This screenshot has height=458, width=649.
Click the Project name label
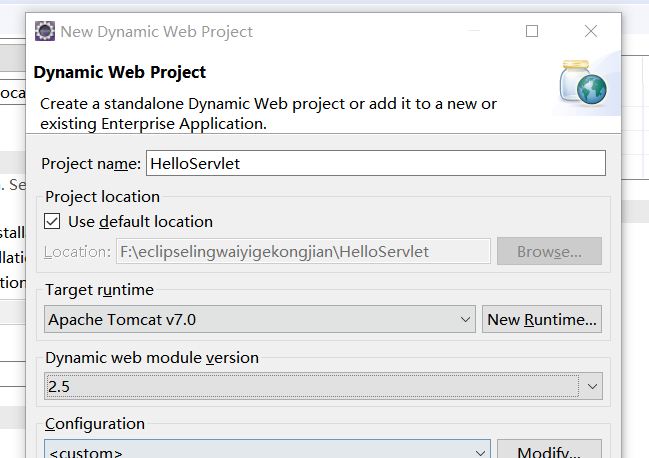click(91, 164)
